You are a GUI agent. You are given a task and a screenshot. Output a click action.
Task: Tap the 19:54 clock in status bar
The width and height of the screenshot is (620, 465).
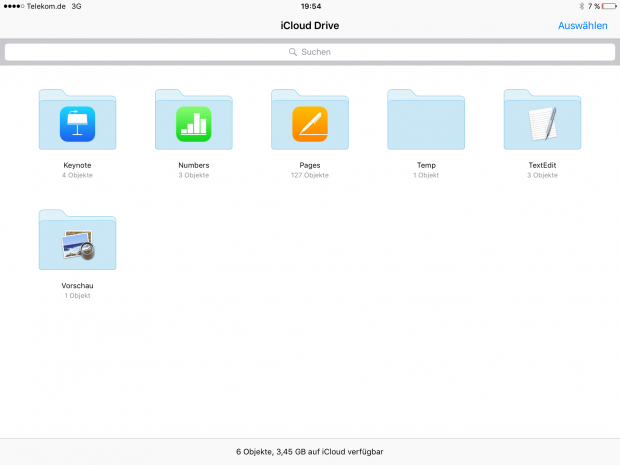click(310, 6)
